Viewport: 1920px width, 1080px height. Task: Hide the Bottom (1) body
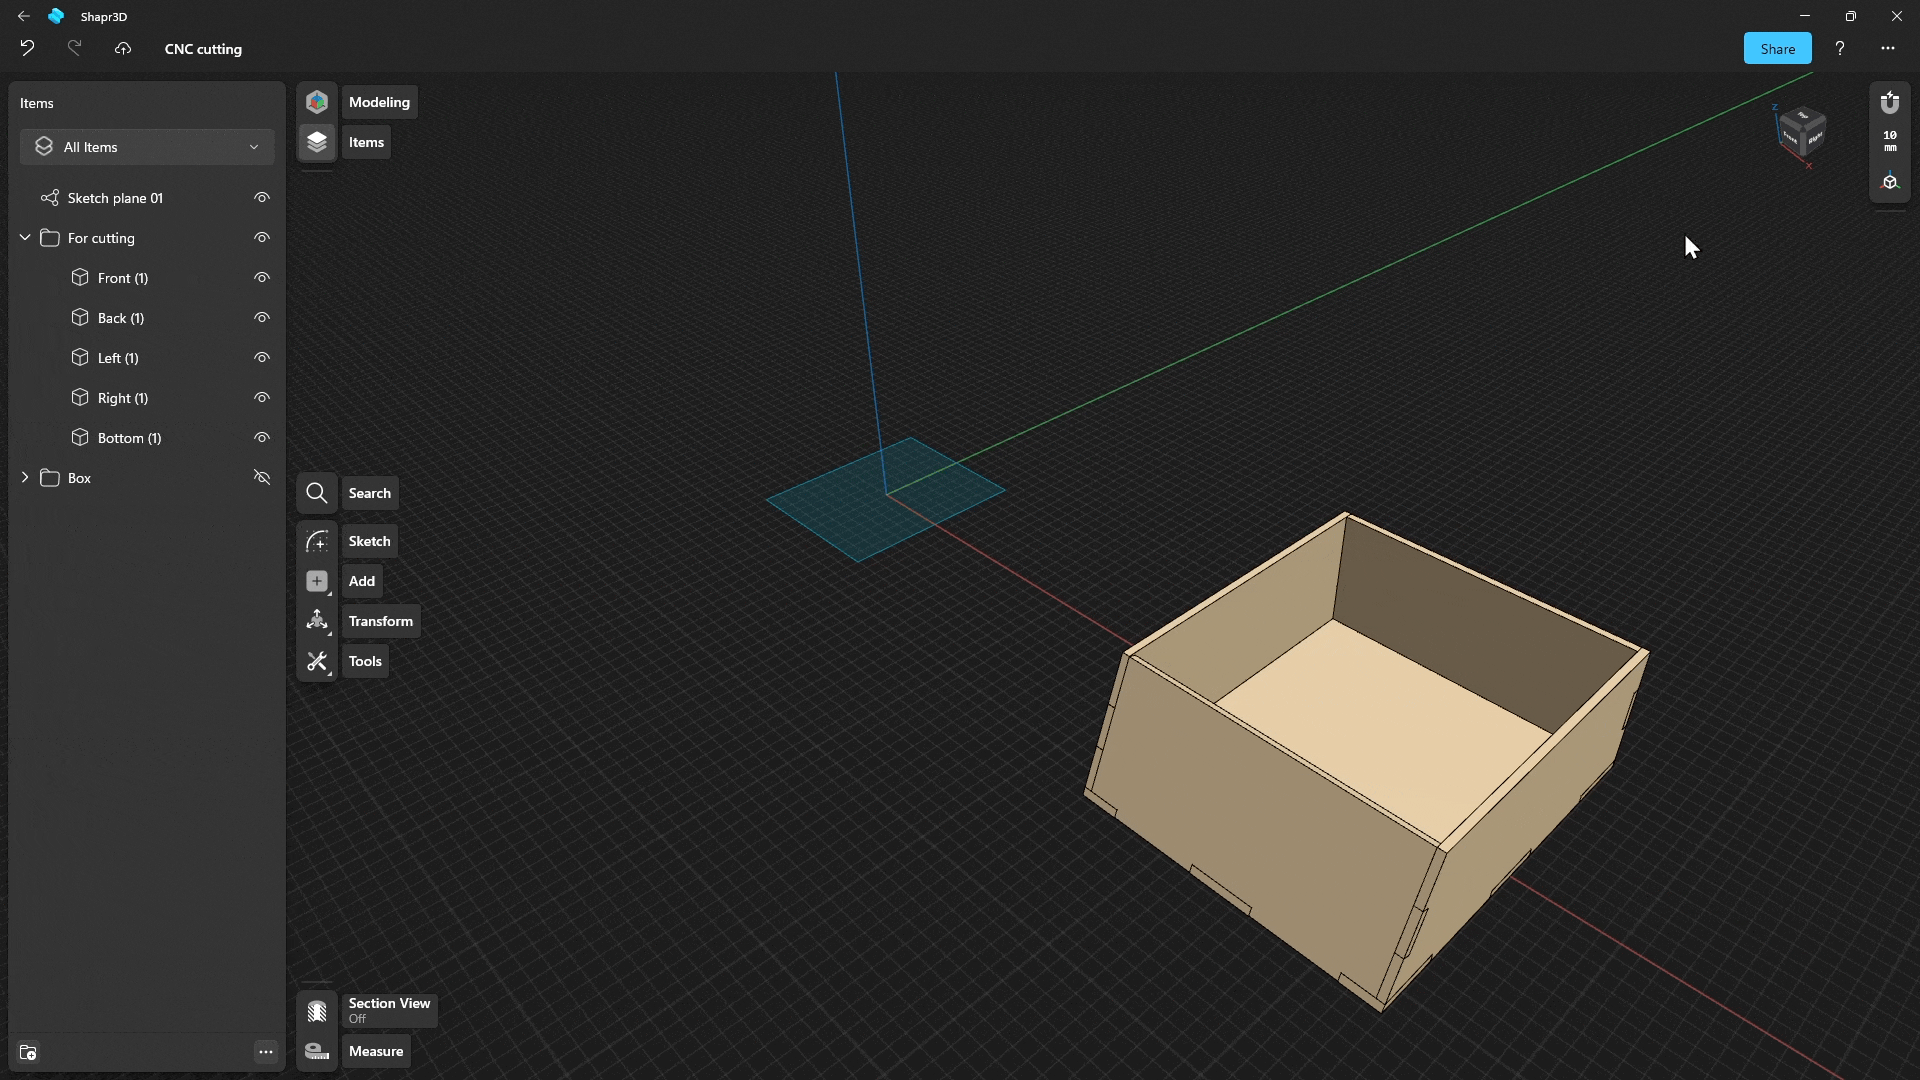[262, 438]
